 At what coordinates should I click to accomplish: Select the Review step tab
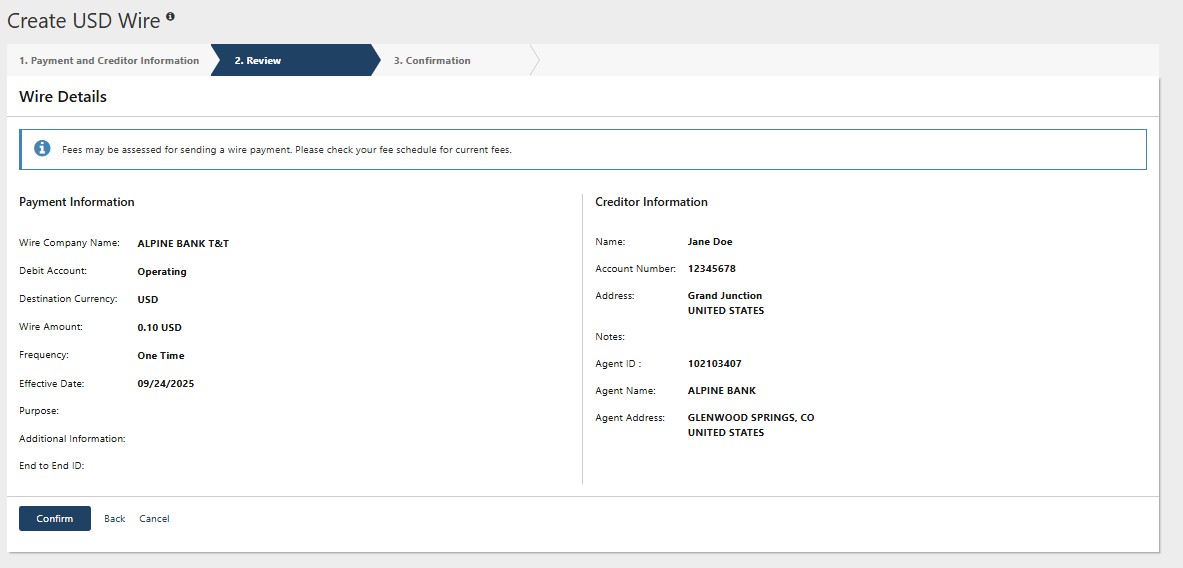click(258, 61)
